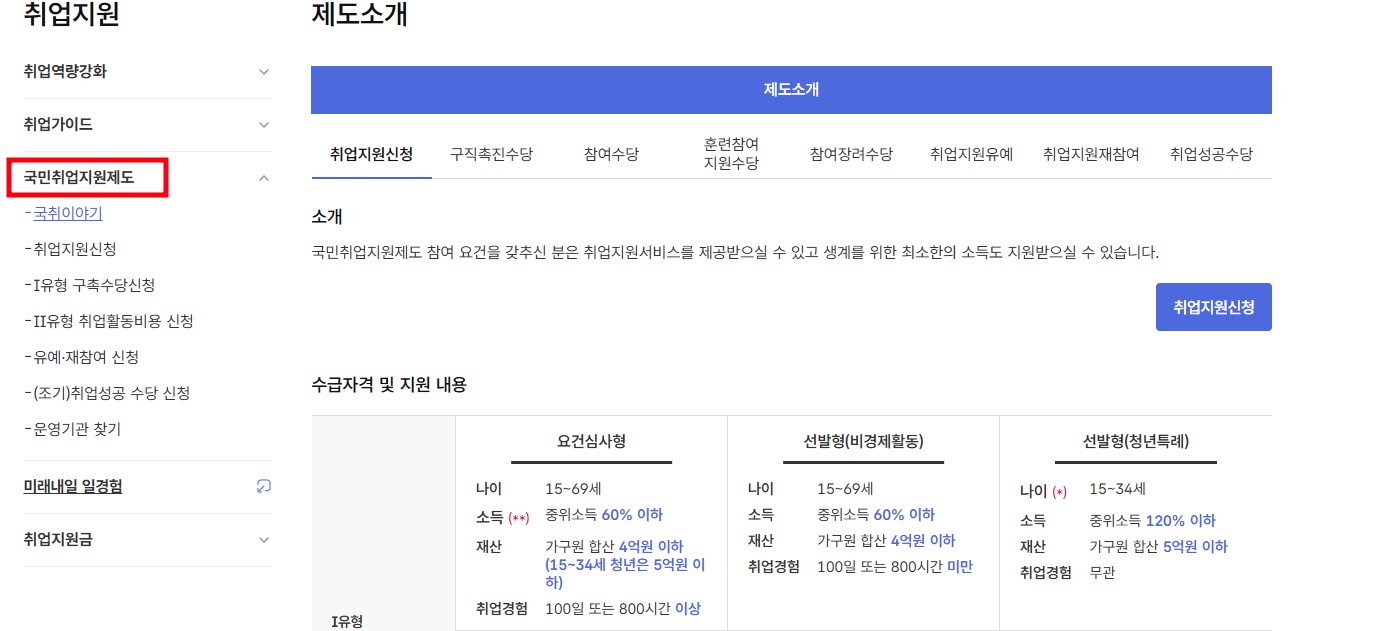
Task: Click the 소개 section heading
Action: [327, 217]
